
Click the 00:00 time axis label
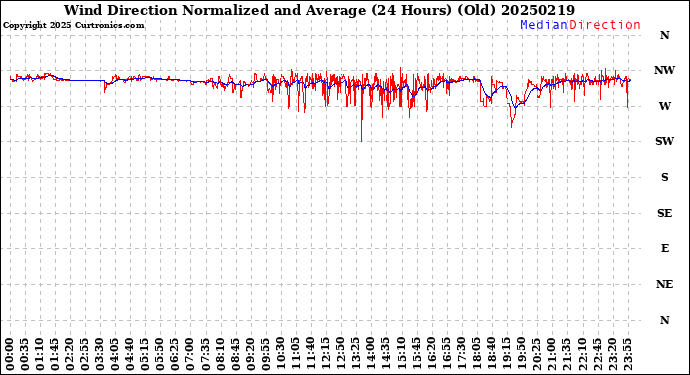(10, 354)
